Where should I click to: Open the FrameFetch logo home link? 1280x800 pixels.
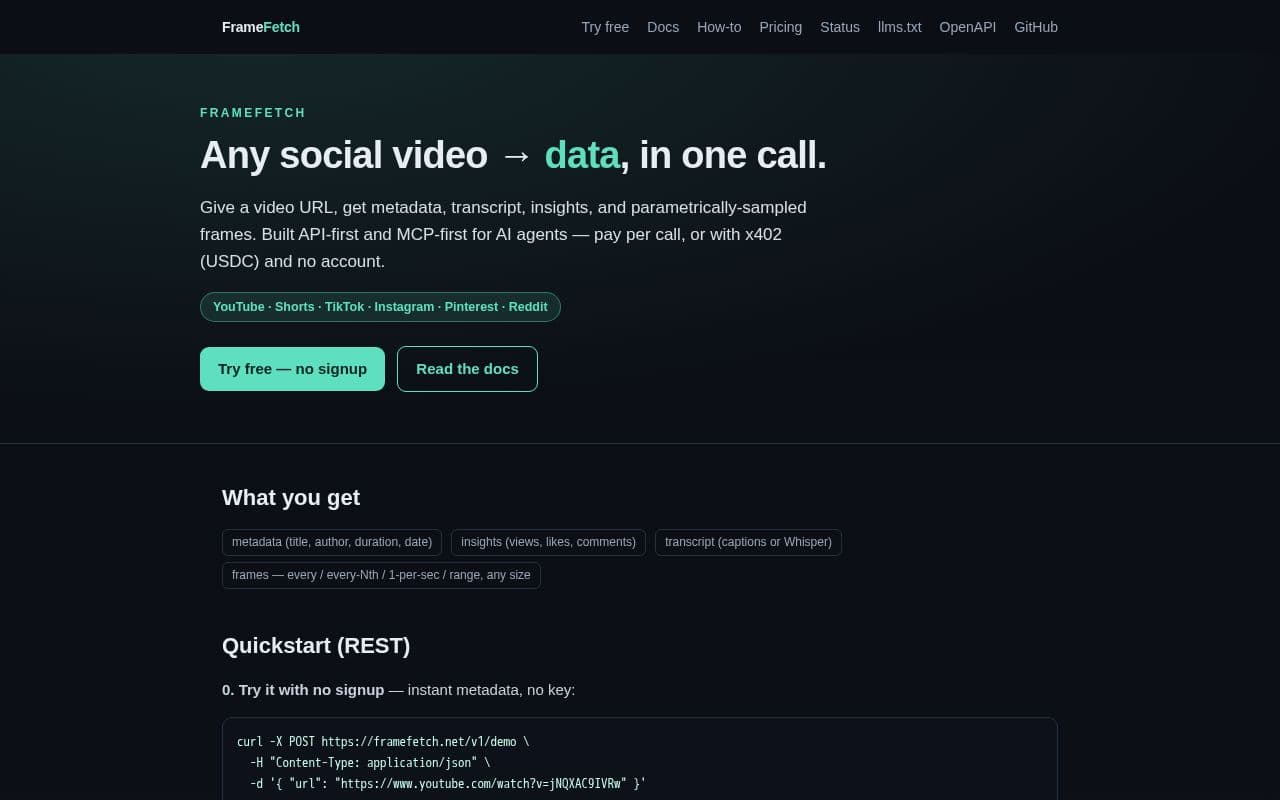[260, 27]
